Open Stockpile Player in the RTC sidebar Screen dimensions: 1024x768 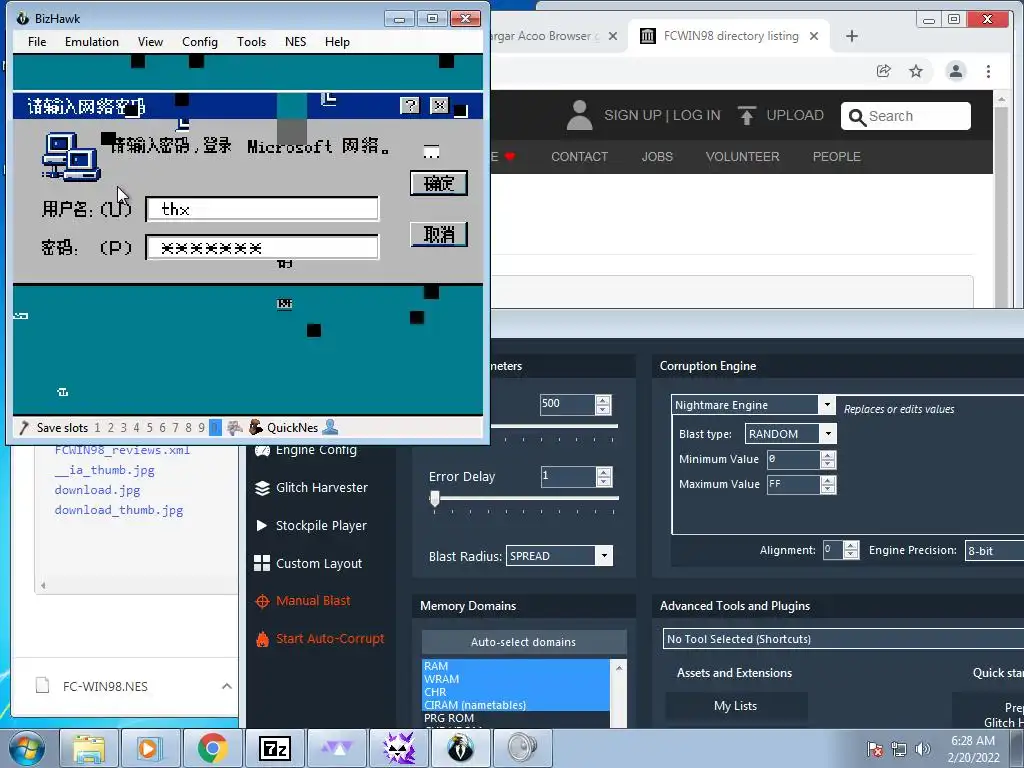click(x=311, y=526)
